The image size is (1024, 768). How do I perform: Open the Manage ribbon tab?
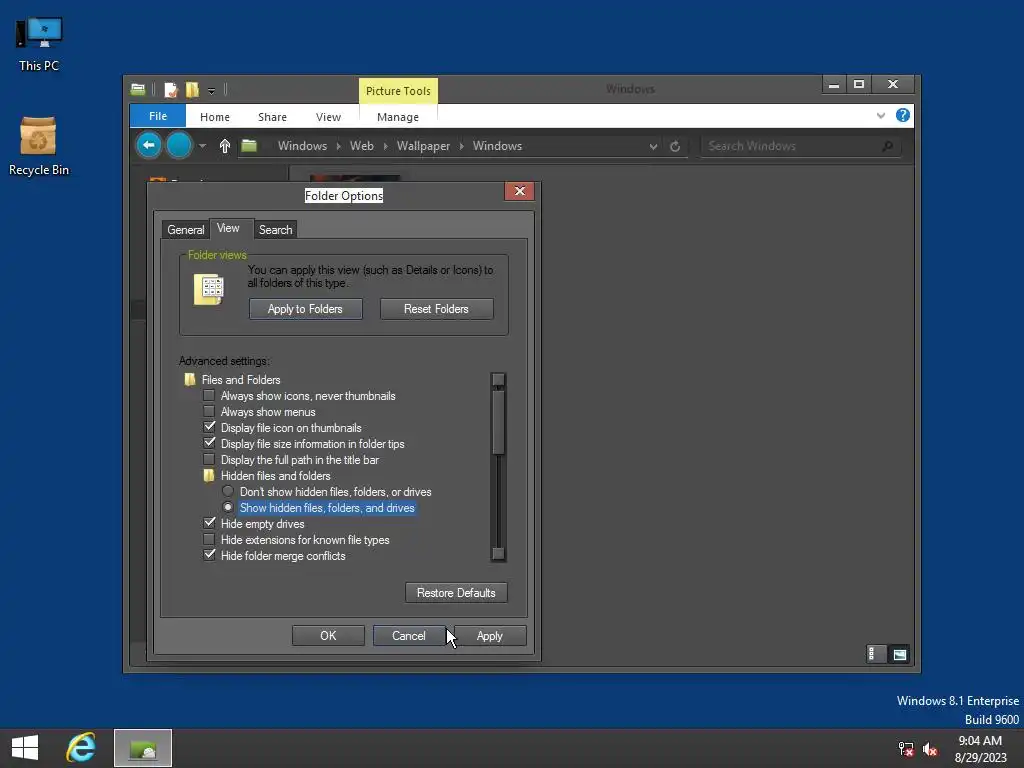(x=398, y=116)
